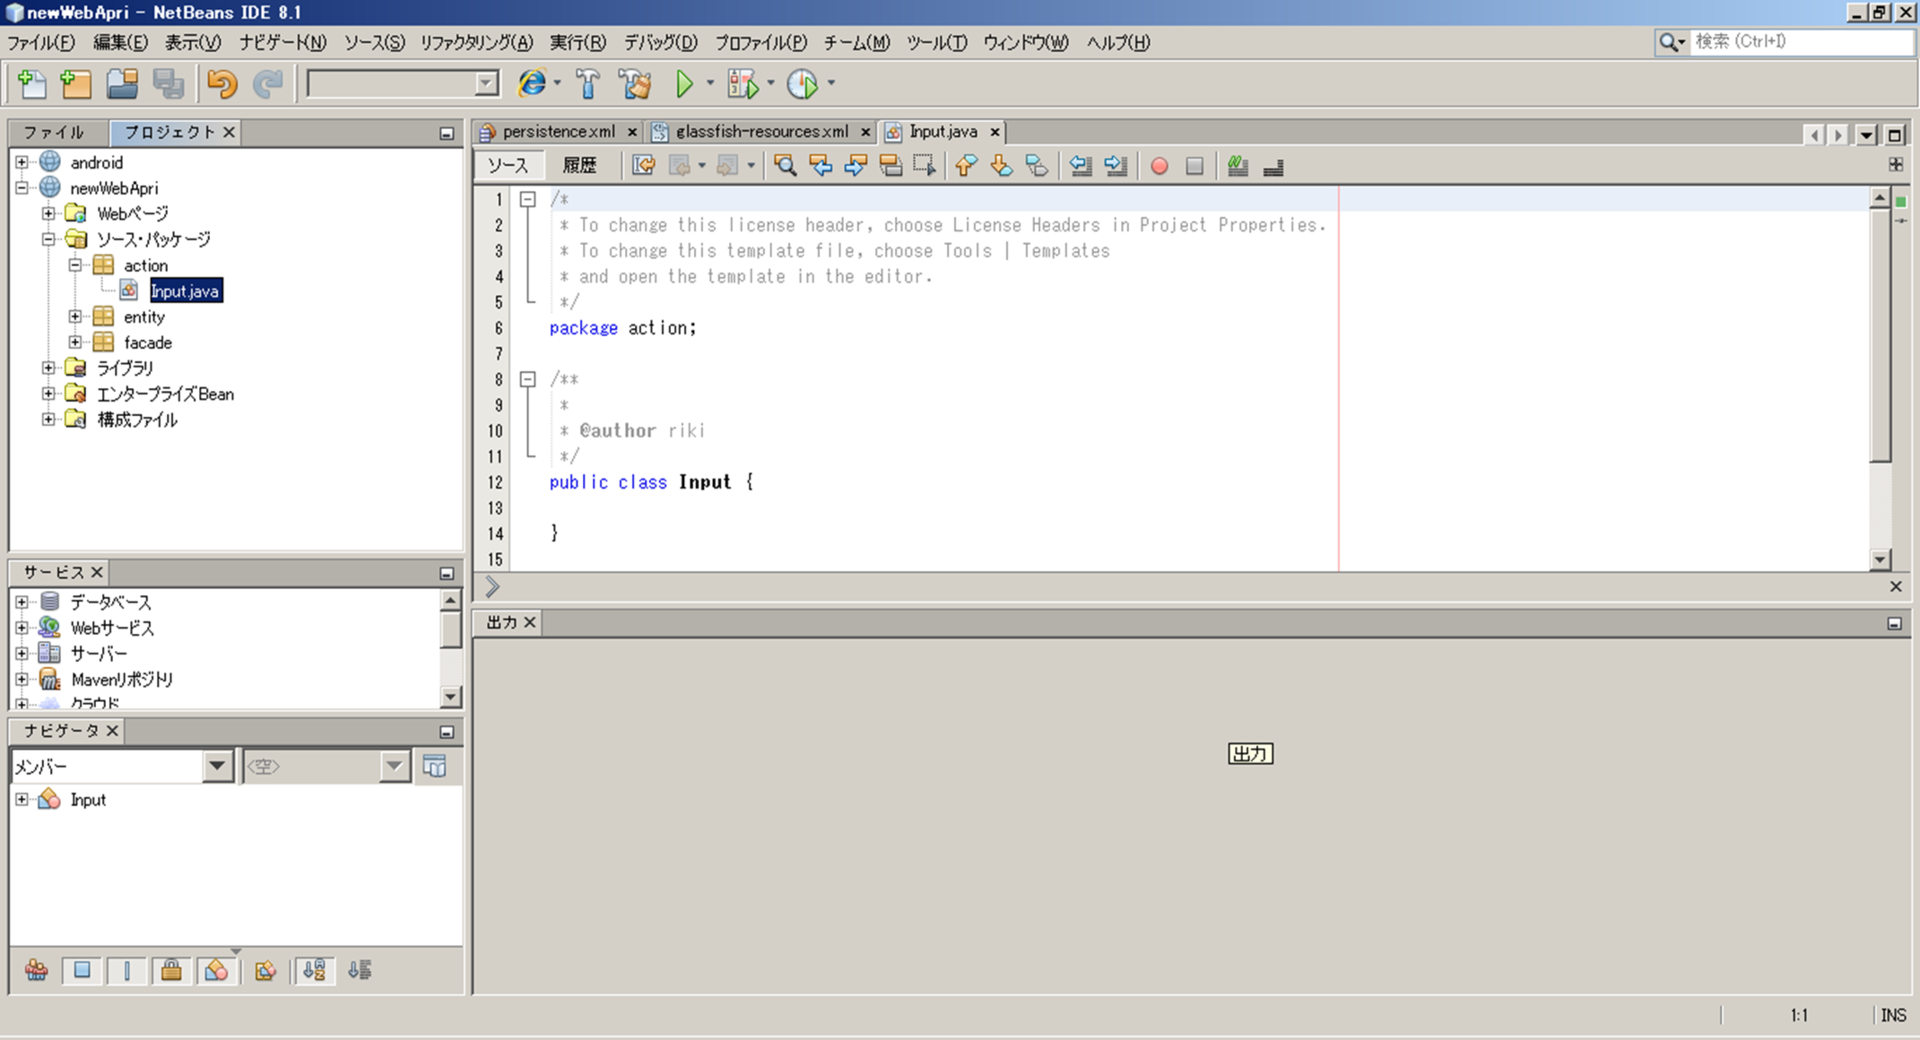Expand the entity package node
Screen dimensions: 1920x1040
tap(76, 317)
